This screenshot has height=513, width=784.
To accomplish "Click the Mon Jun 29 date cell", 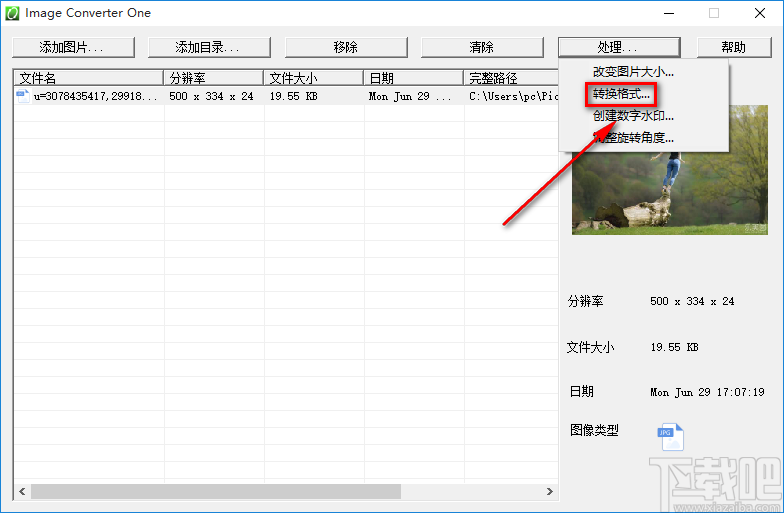I will pyautogui.click(x=410, y=96).
